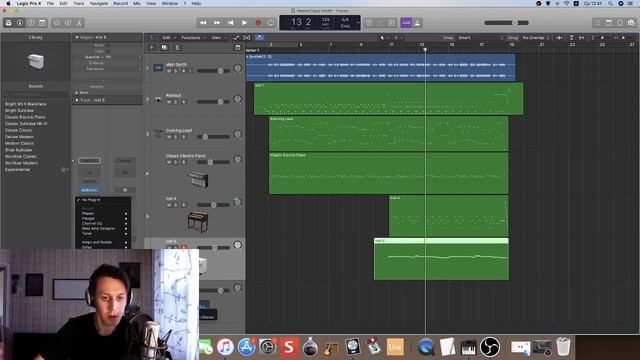This screenshot has height=360, width=640.
Task: Toggle the Cycle button in transport
Action: pos(271,23)
